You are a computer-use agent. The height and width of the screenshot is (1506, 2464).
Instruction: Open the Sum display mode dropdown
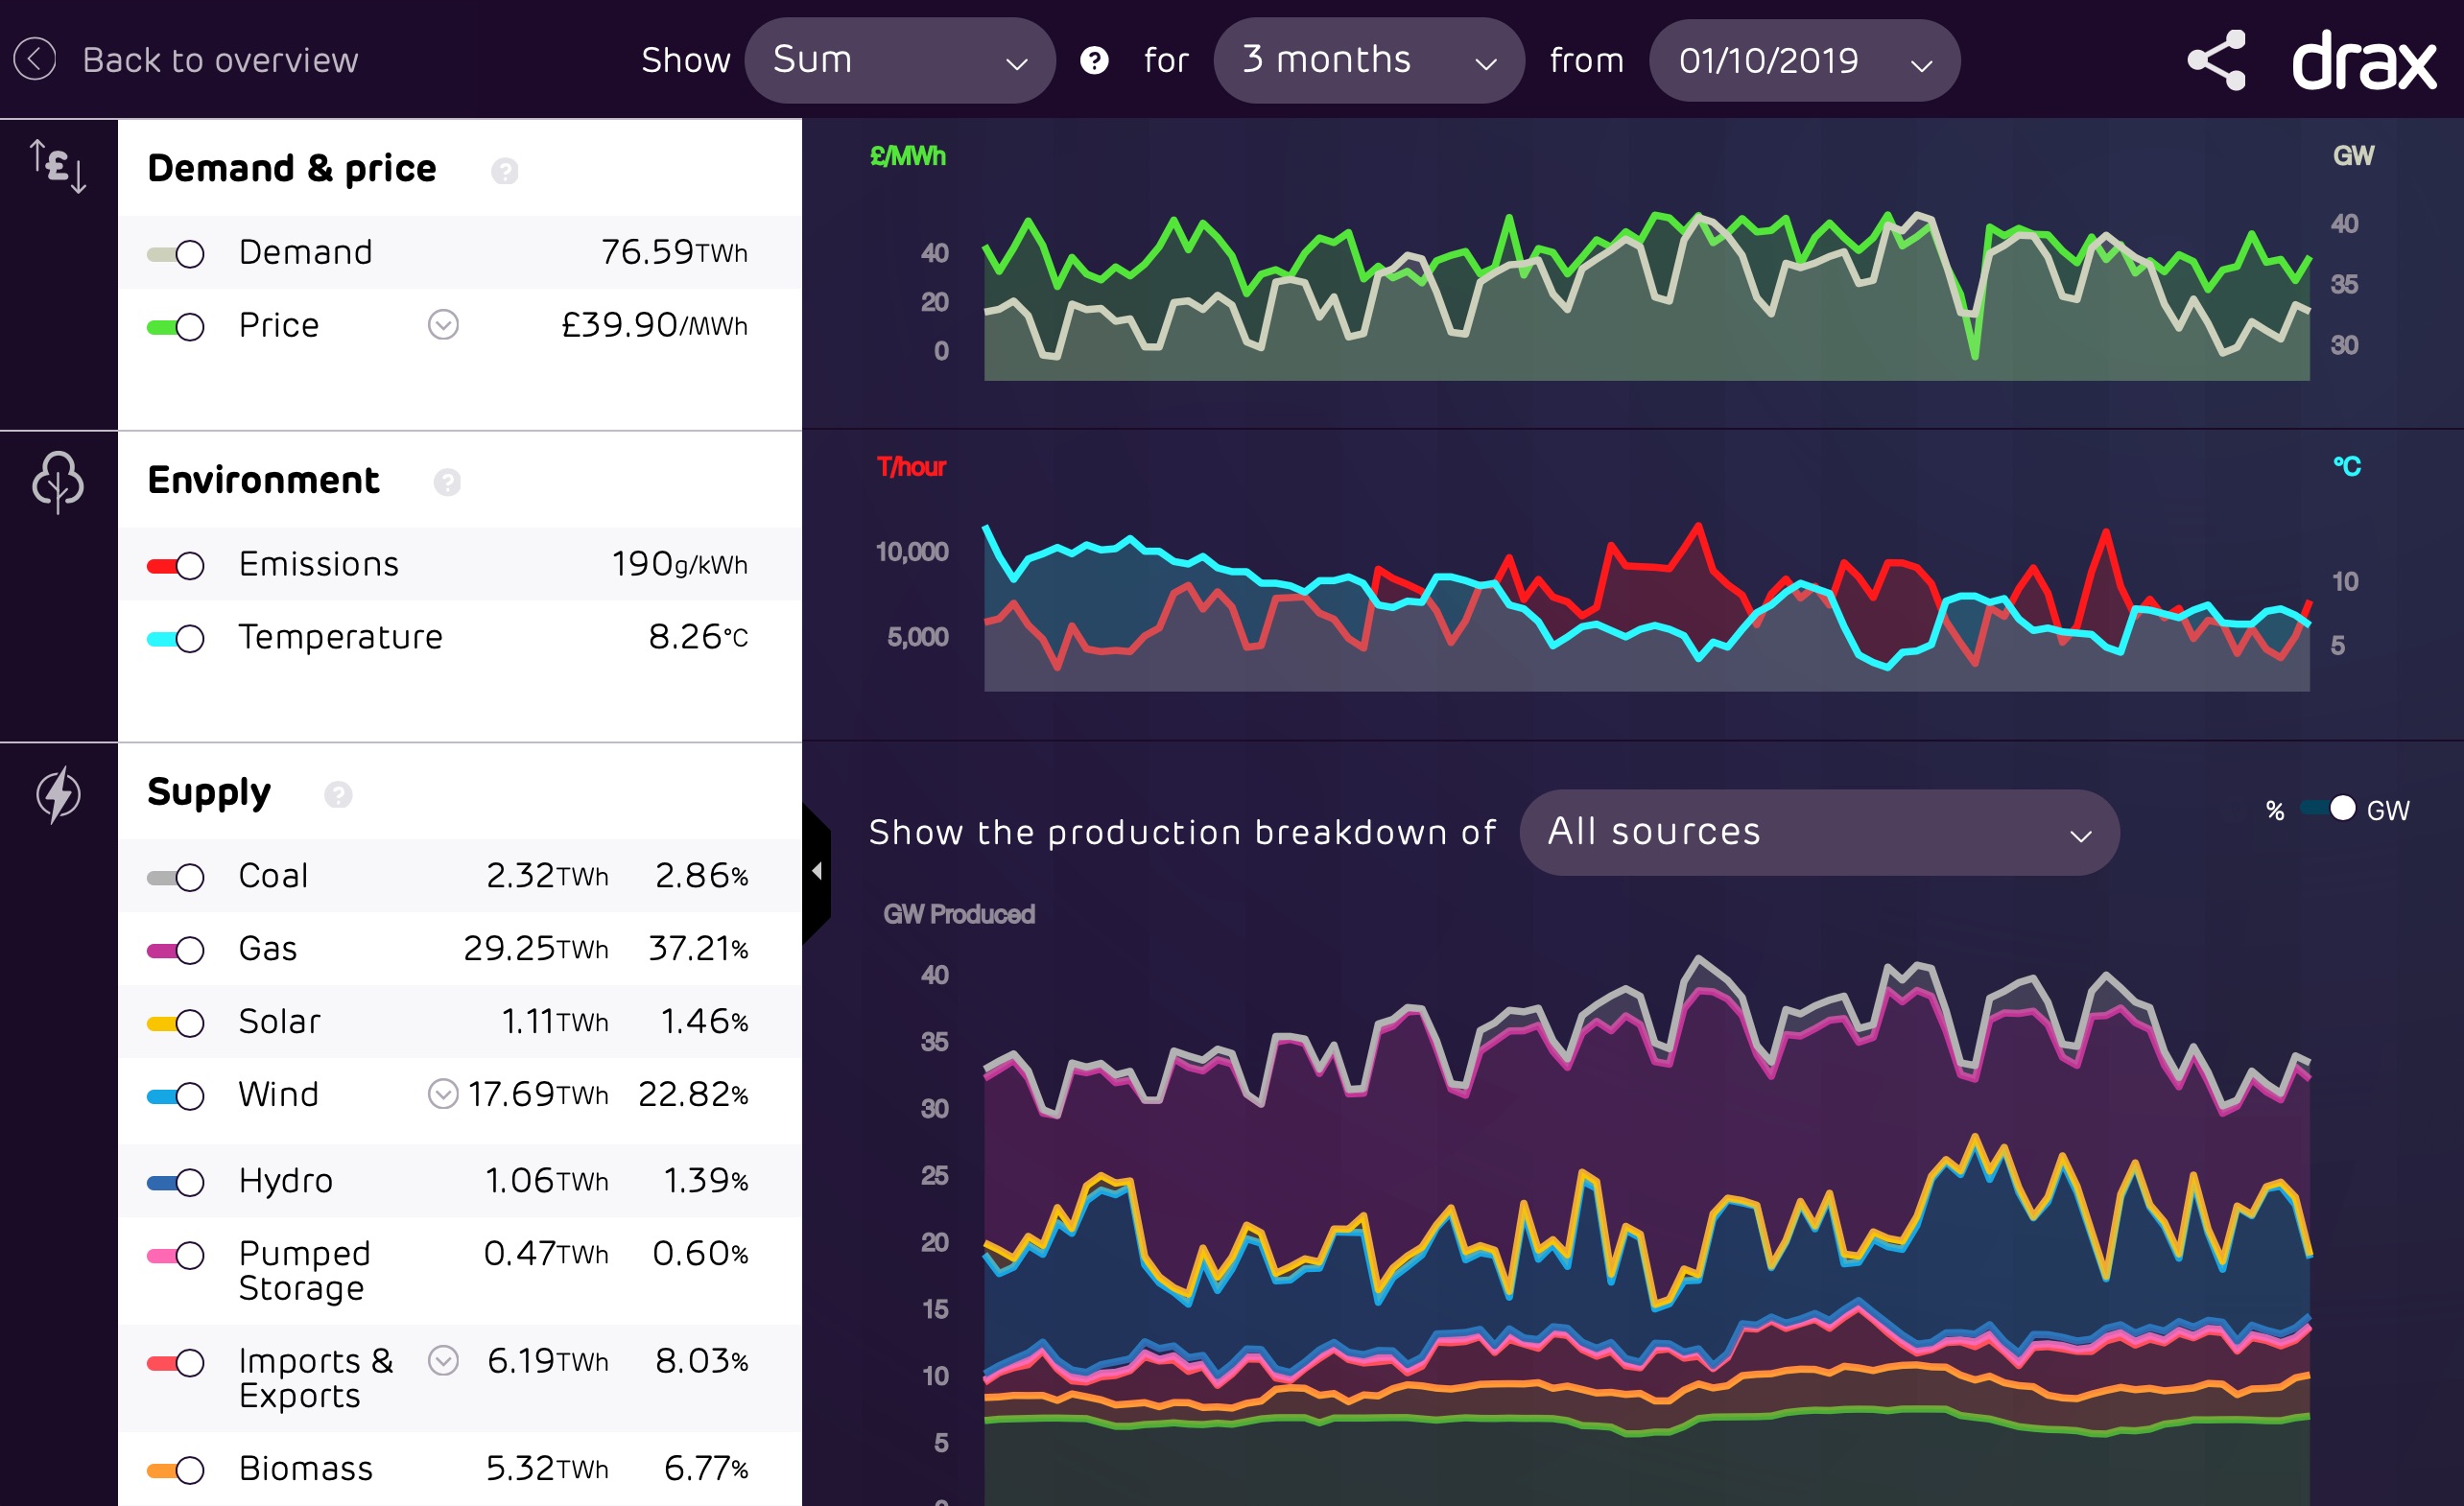click(x=899, y=60)
